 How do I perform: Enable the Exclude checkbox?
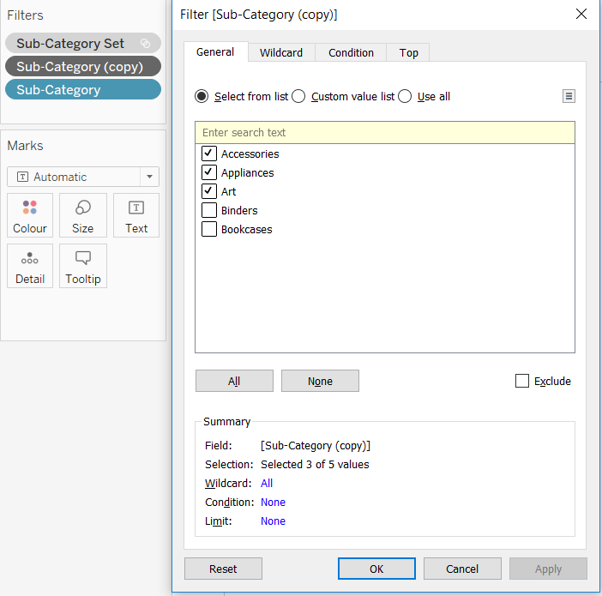[522, 381]
